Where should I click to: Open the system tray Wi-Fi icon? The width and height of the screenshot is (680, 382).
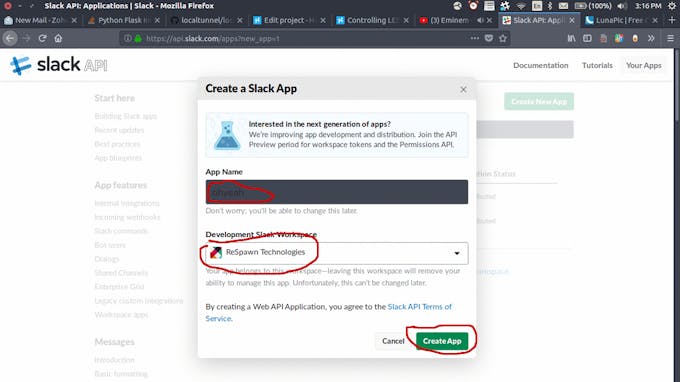pos(521,6)
